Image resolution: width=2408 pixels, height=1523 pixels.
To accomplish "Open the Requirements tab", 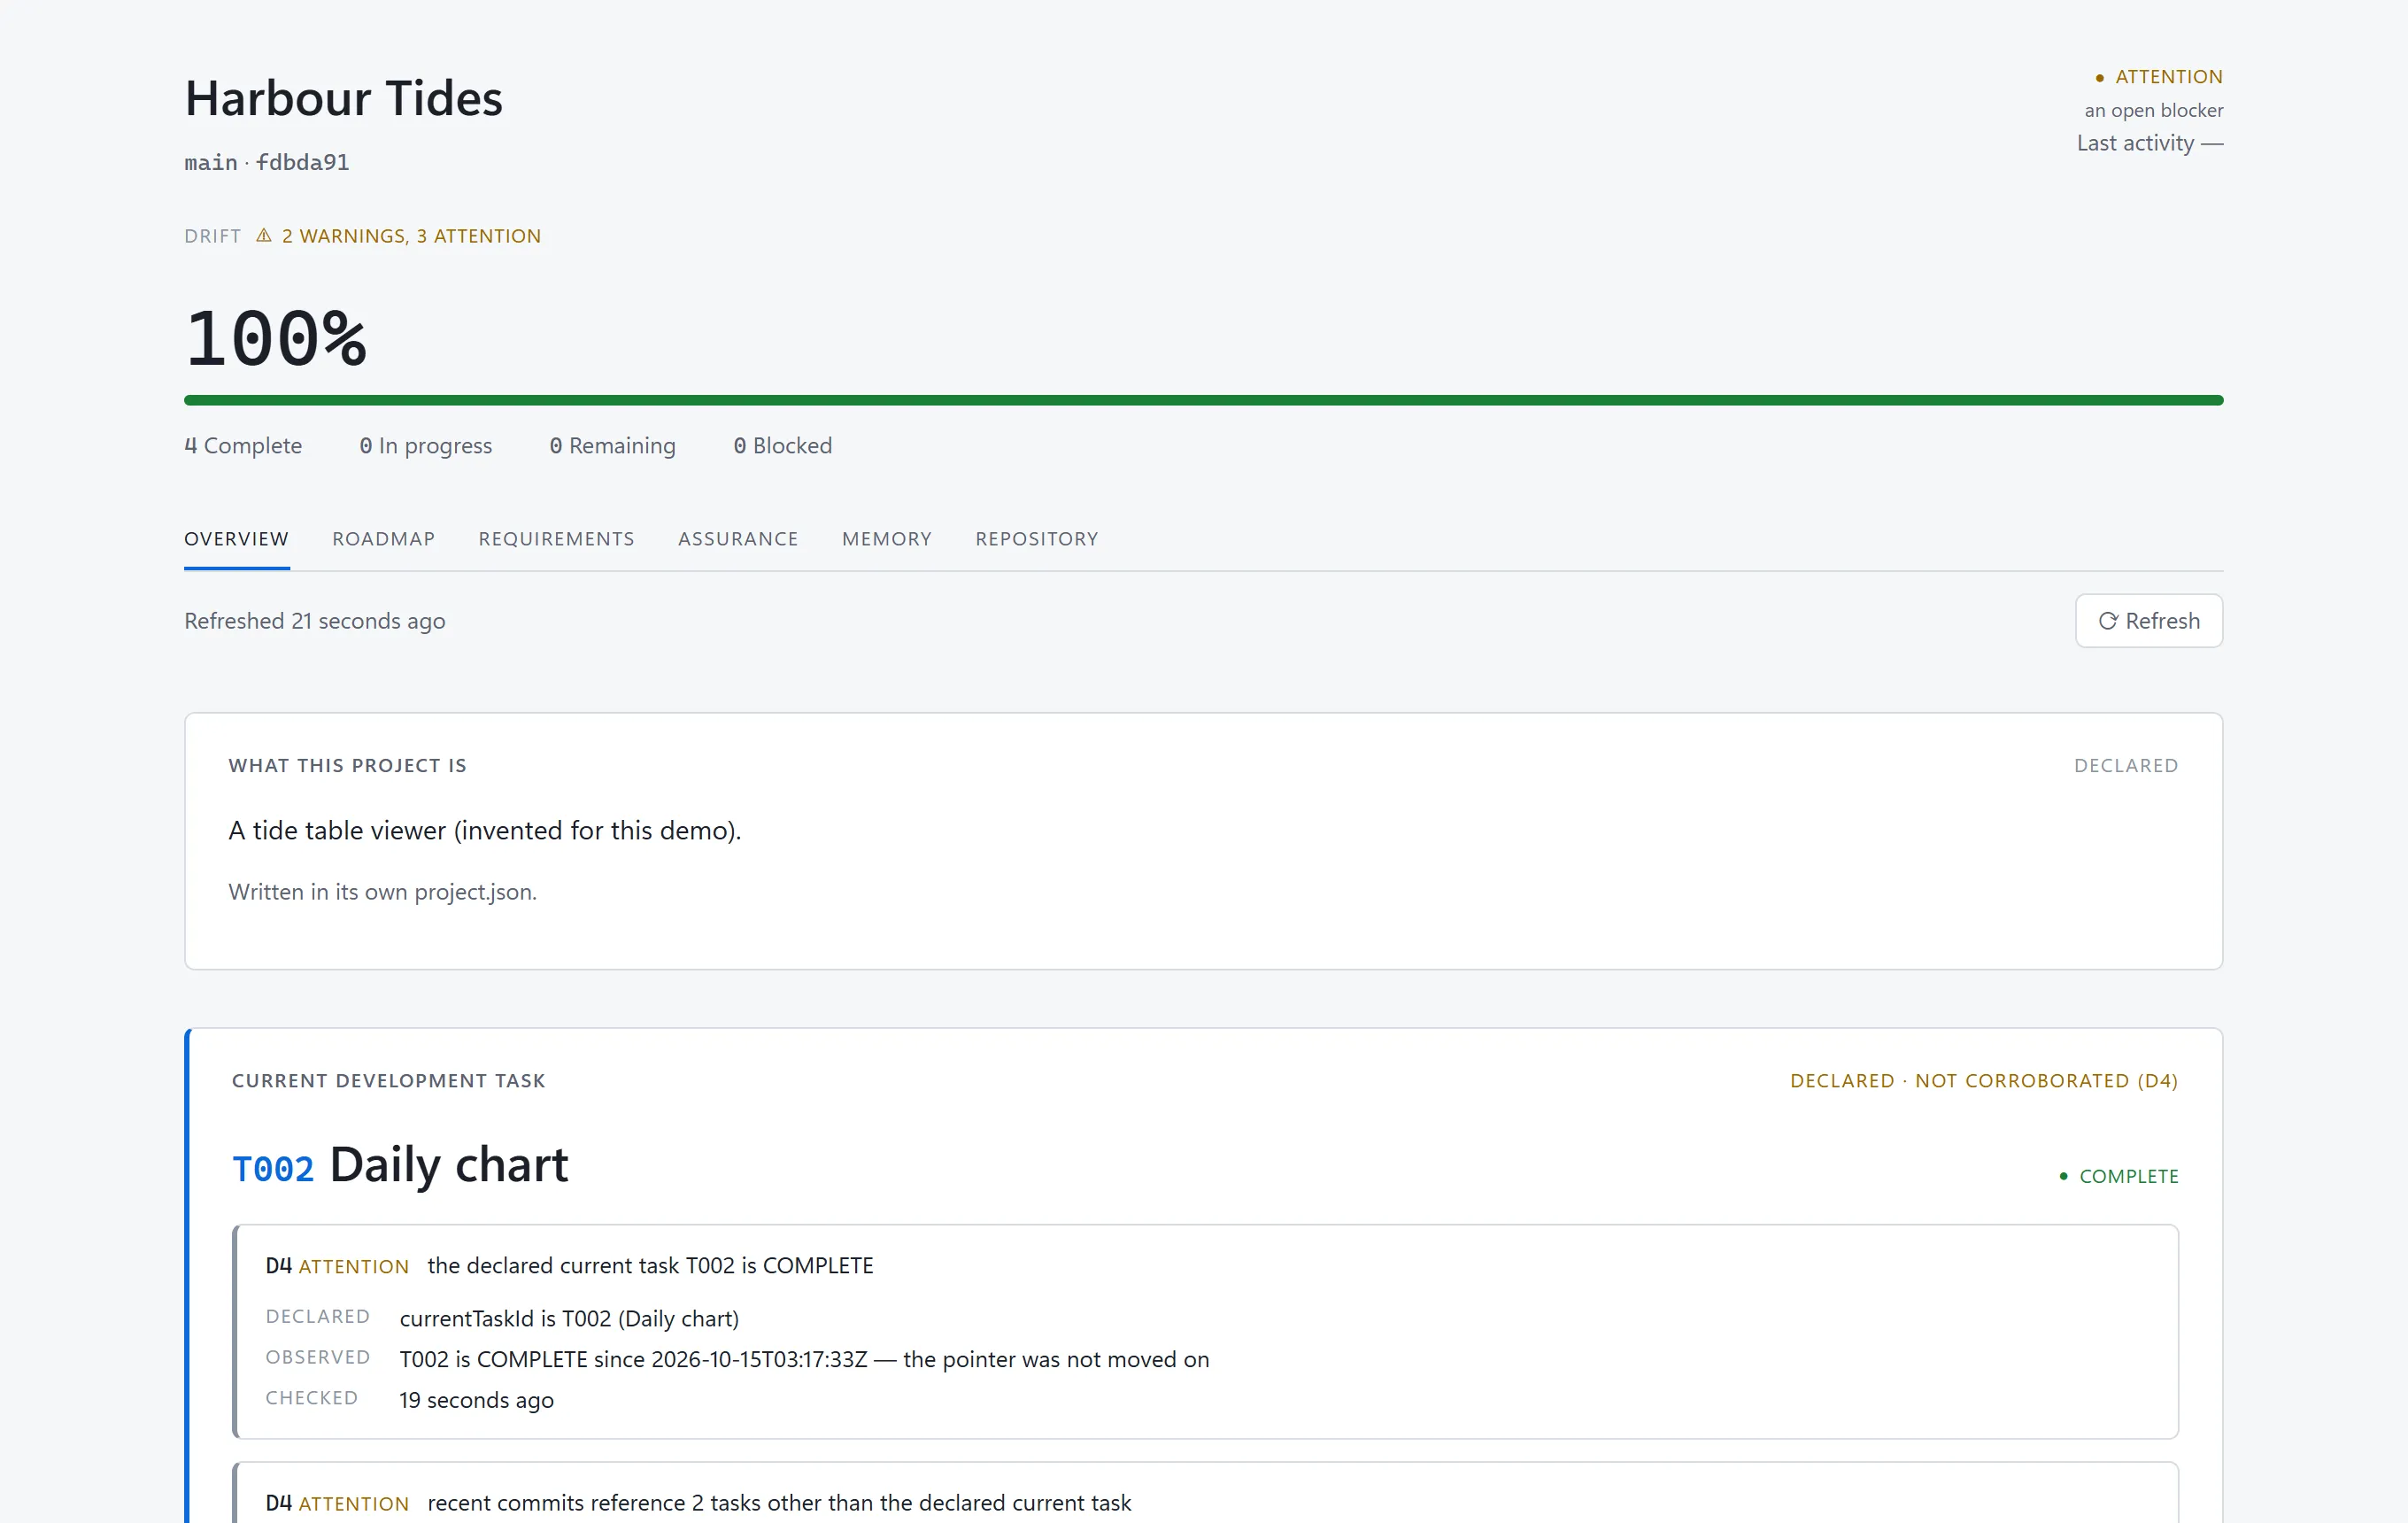I will pos(557,539).
